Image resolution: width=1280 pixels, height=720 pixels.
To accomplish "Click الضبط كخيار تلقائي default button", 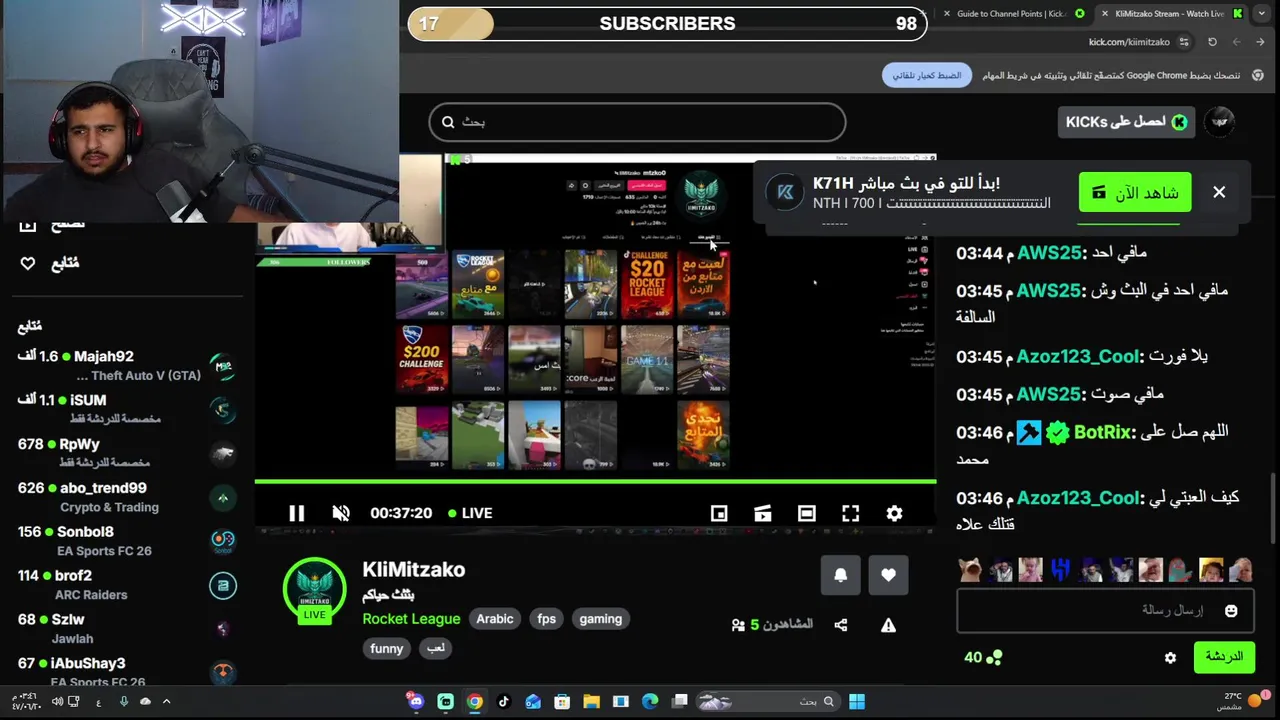I will coord(927,75).
